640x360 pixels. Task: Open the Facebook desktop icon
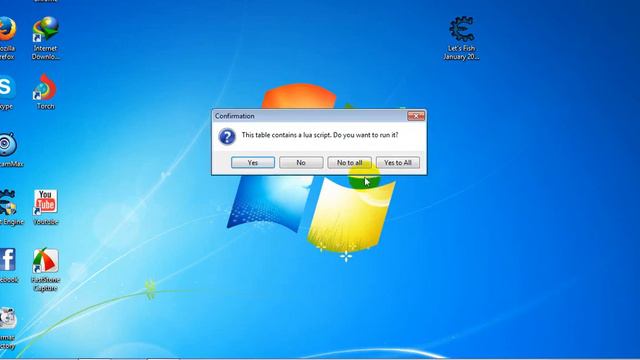pyautogui.click(x=8, y=265)
